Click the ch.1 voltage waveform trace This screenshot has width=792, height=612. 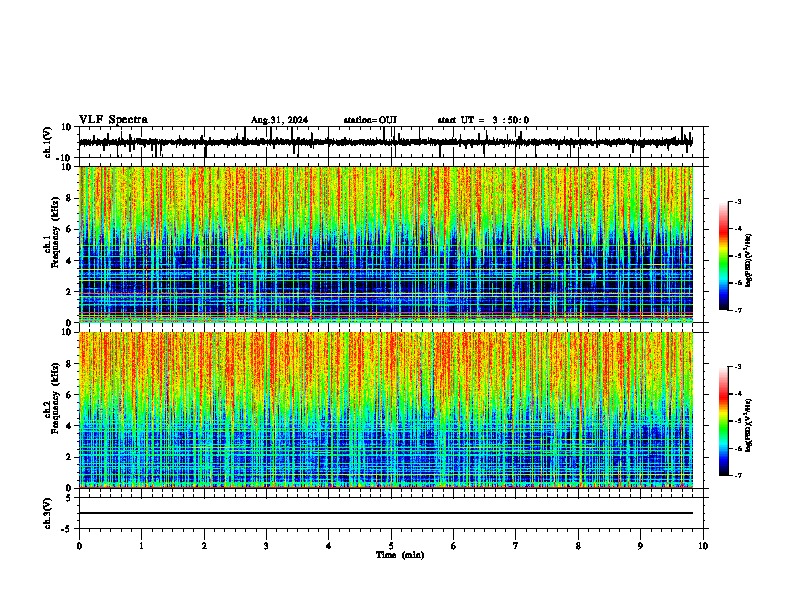pos(385,142)
